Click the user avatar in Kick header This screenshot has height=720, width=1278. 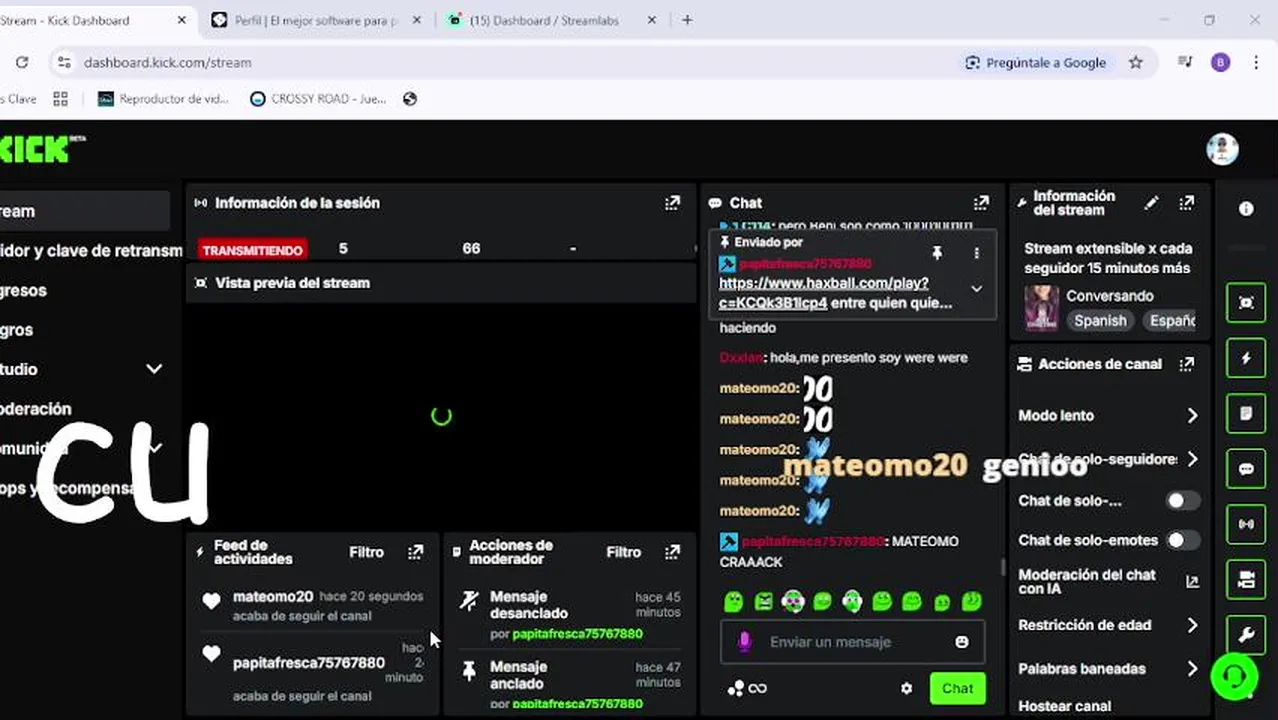point(1222,149)
